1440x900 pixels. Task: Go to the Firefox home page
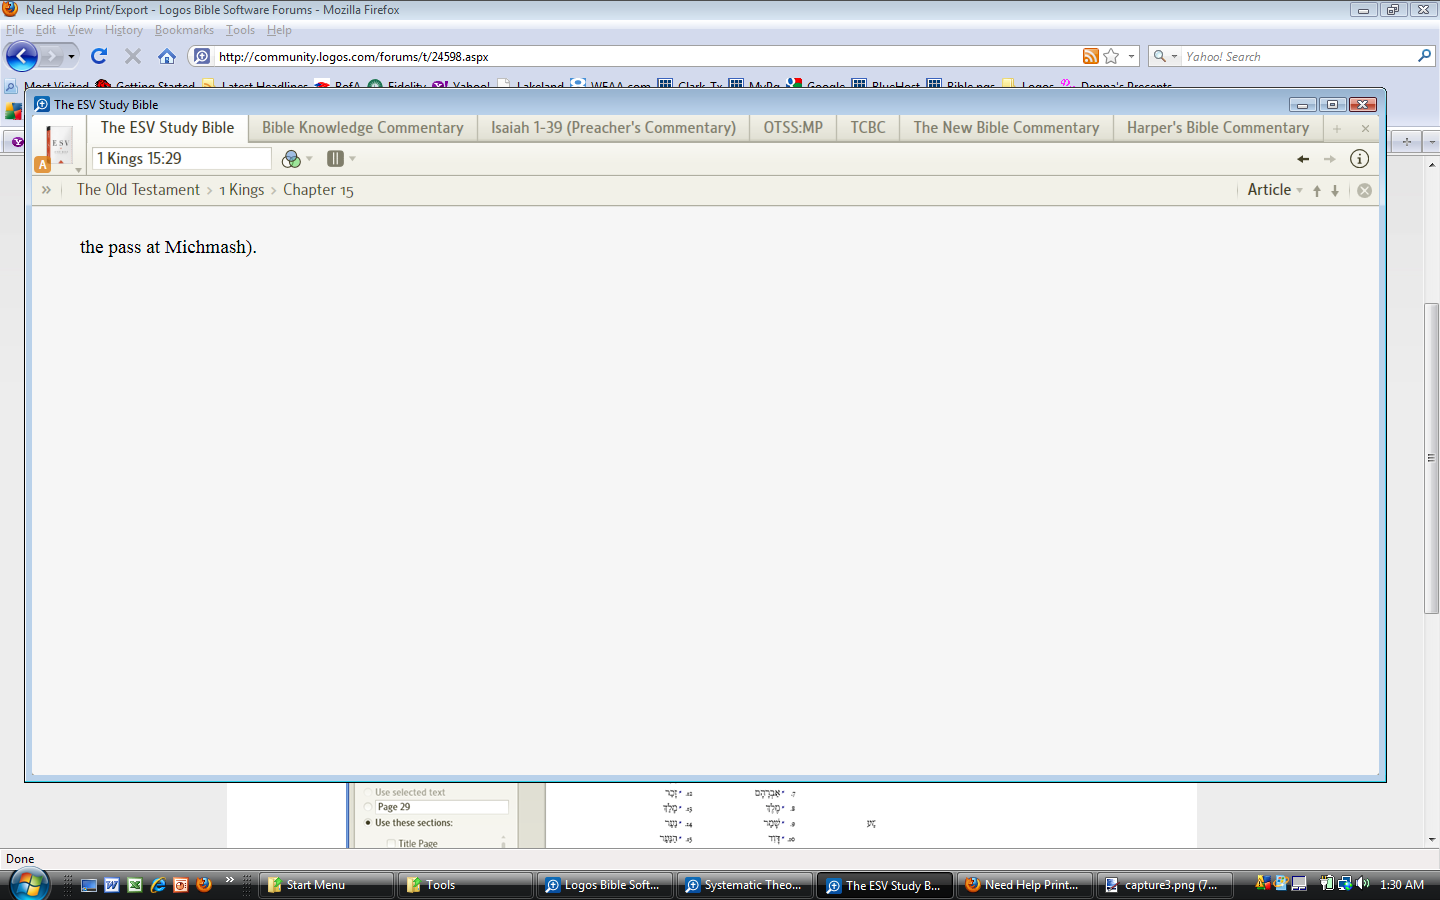pyautogui.click(x=167, y=56)
